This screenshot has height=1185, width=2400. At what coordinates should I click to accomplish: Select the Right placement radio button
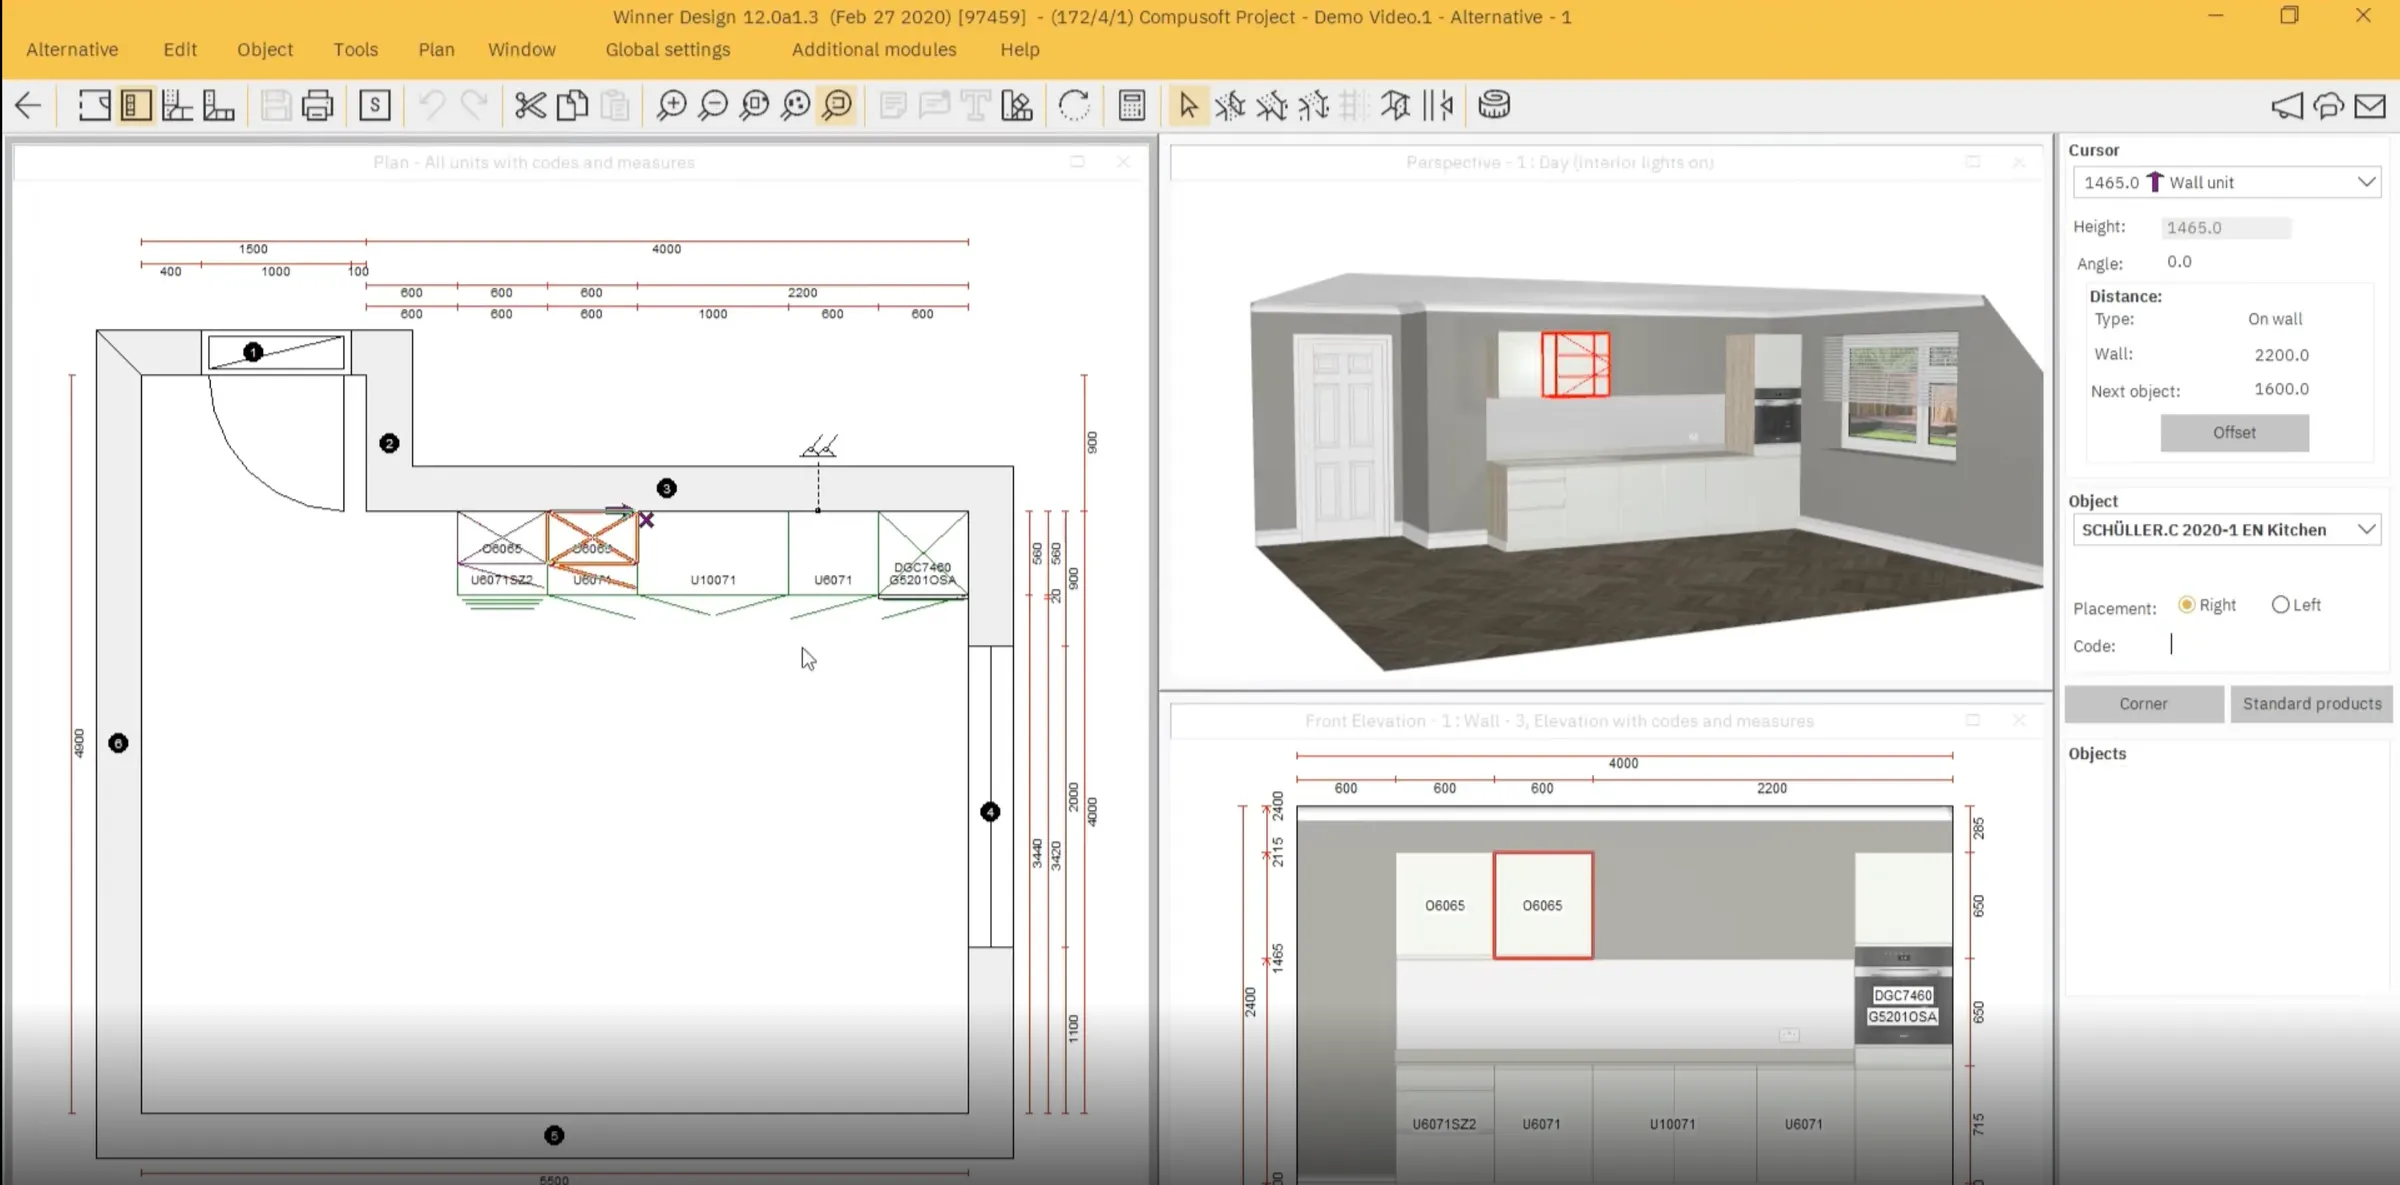coord(2186,604)
